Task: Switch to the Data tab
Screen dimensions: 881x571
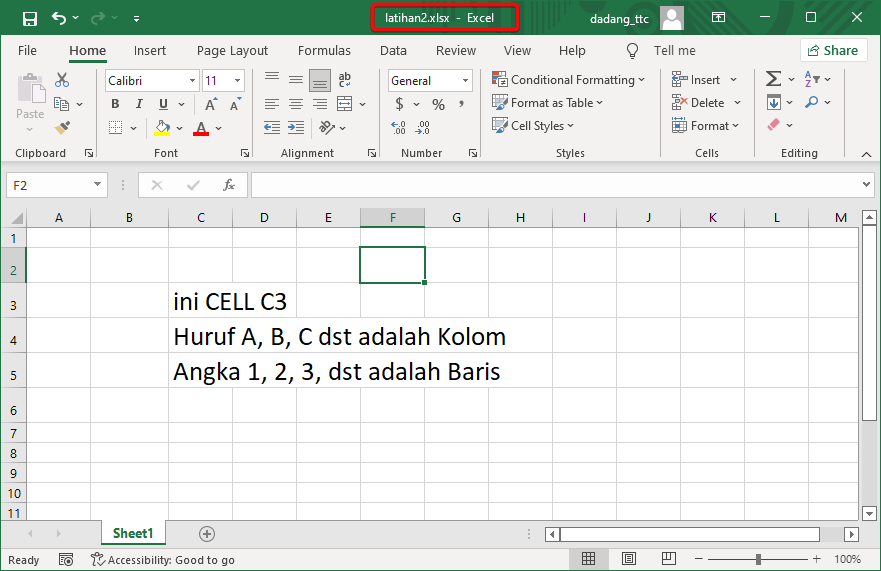Action: (x=393, y=51)
